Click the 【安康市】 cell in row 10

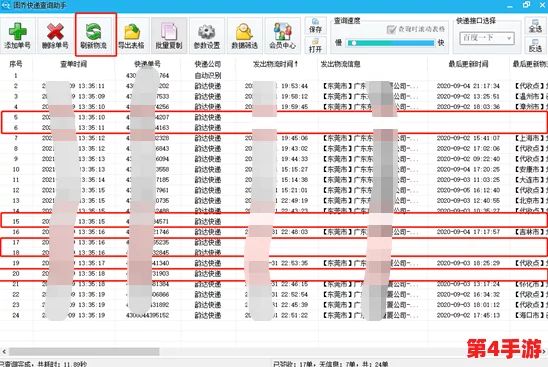[530, 169]
